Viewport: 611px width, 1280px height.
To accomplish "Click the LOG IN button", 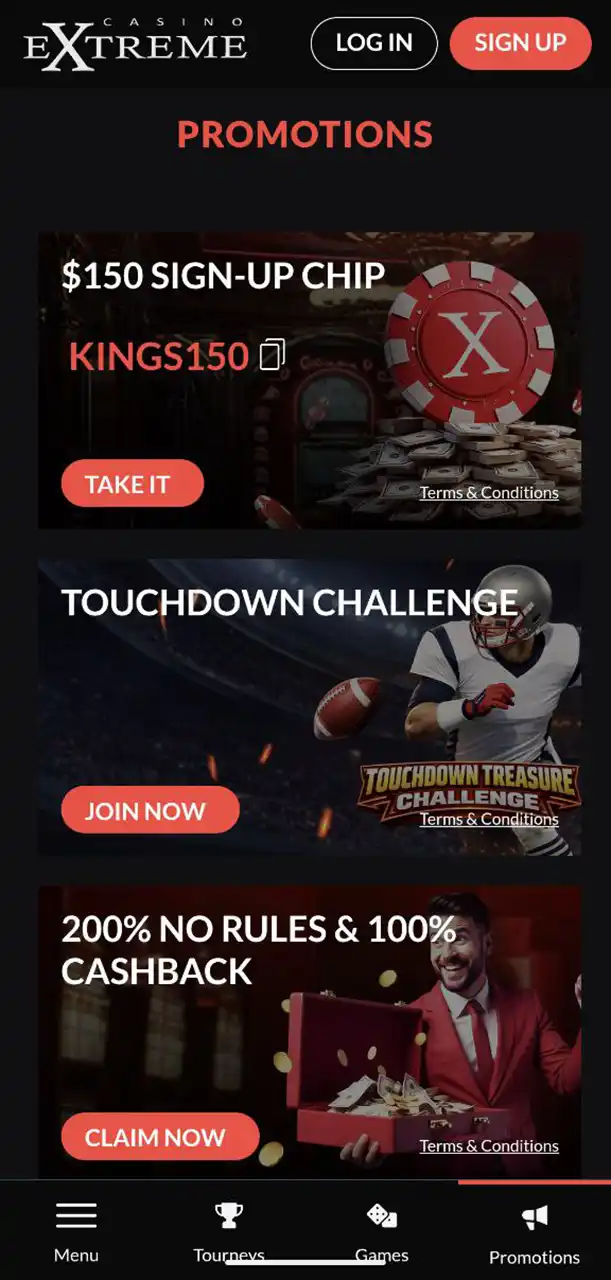I will click(x=374, y=43).
